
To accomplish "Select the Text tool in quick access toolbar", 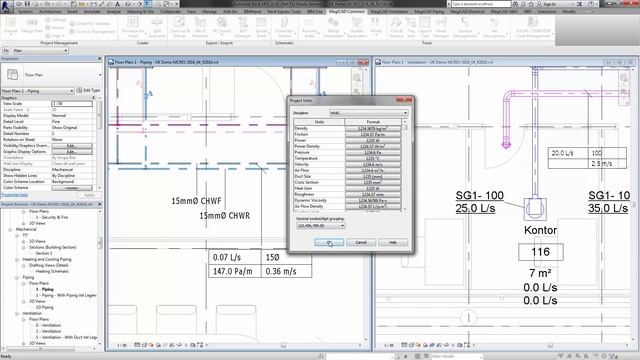I will point(118,4).
